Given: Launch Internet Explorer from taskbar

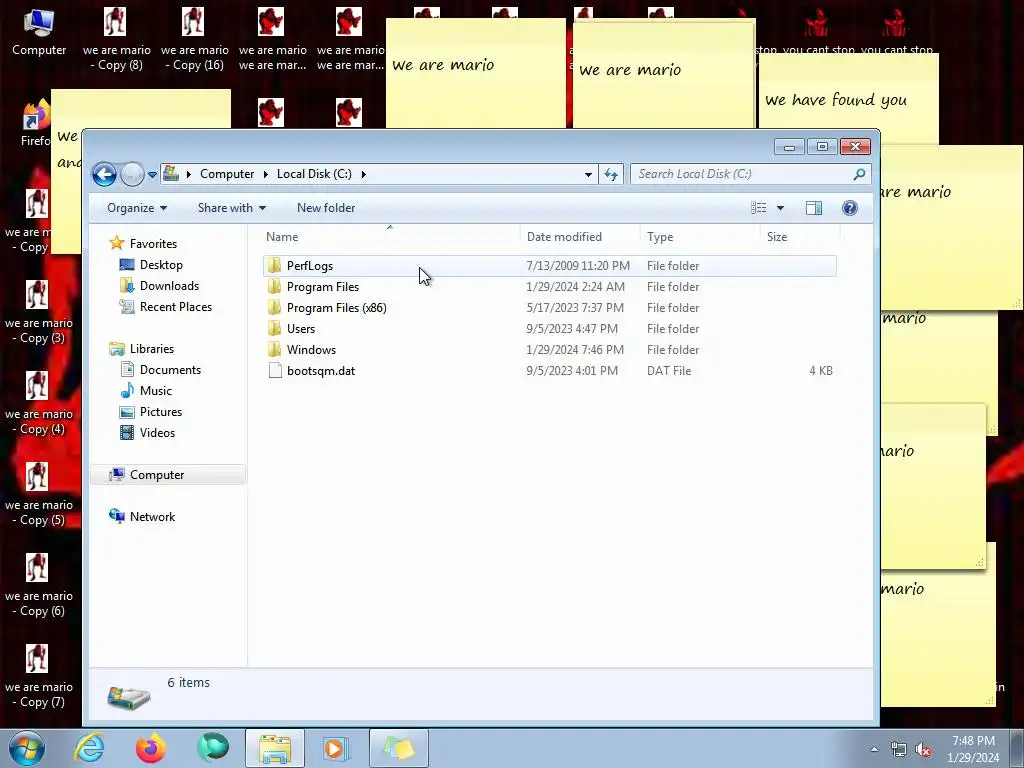Looking at the screenshot, I should [x=89, y=748].
